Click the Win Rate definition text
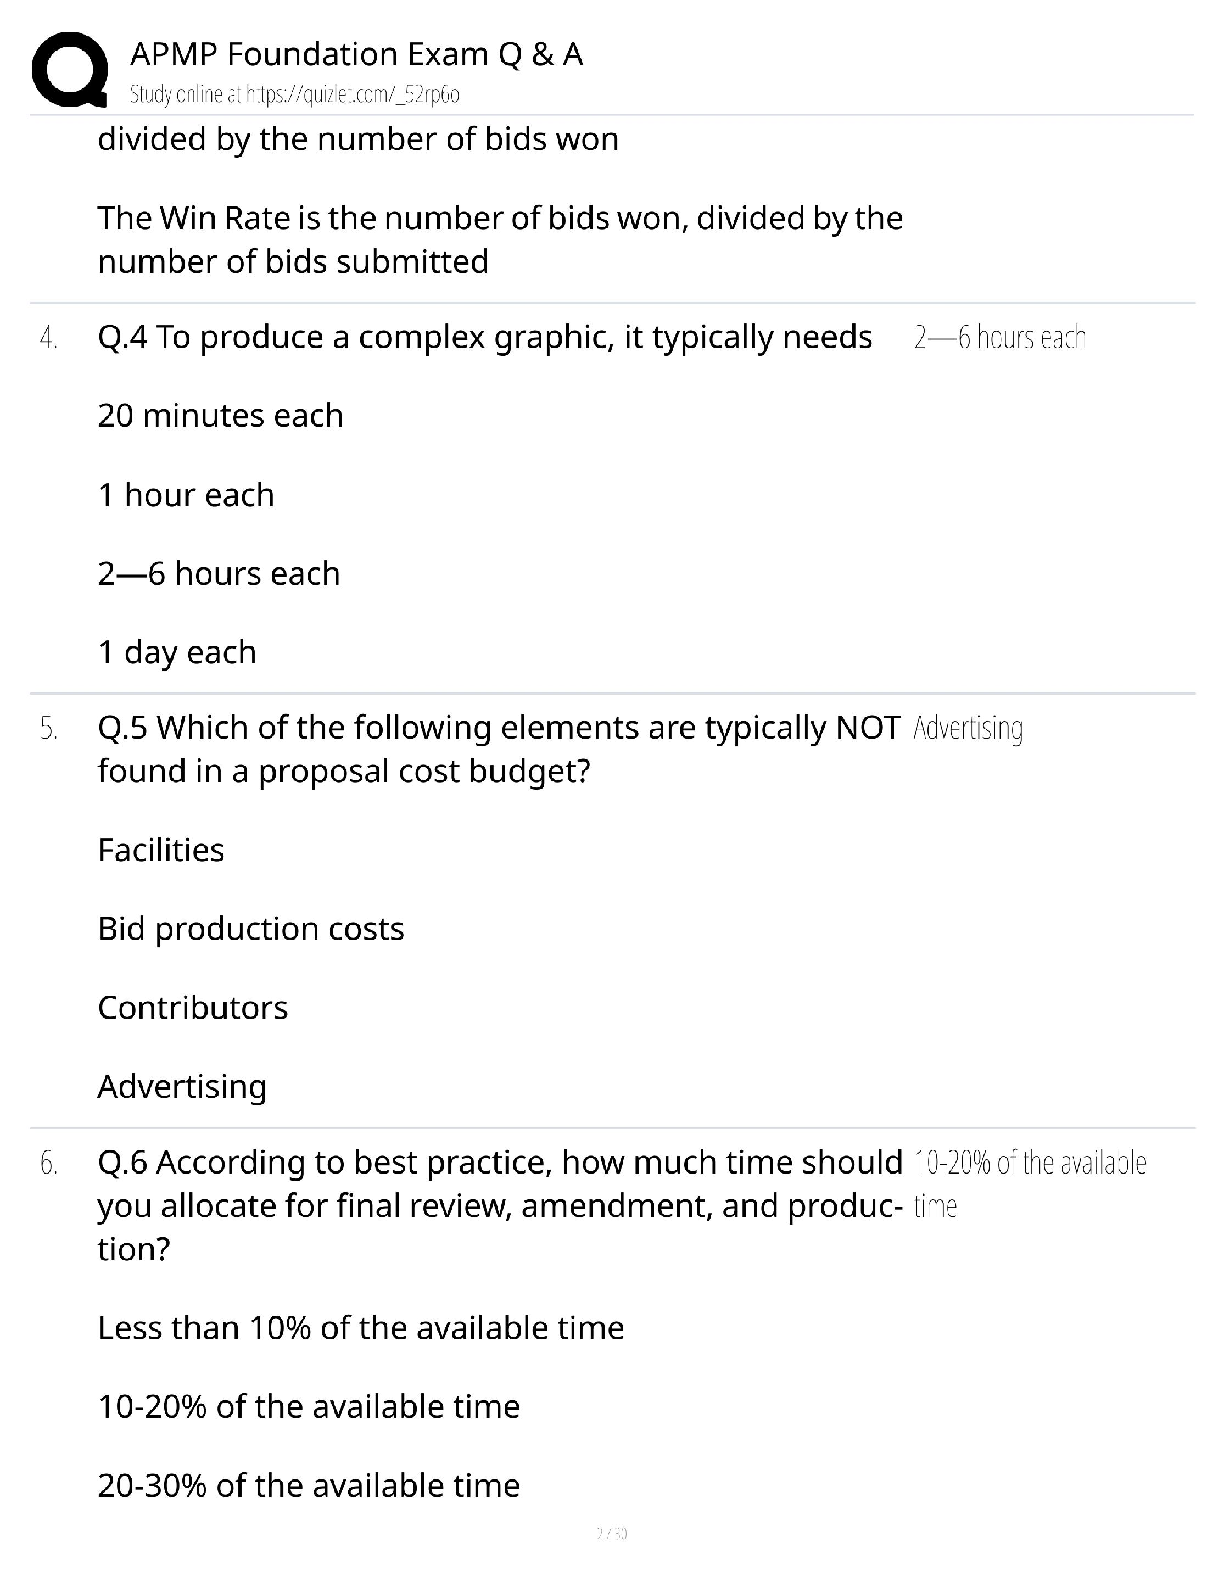The width and height of the screenshot is (1224, 1584). 500,239
